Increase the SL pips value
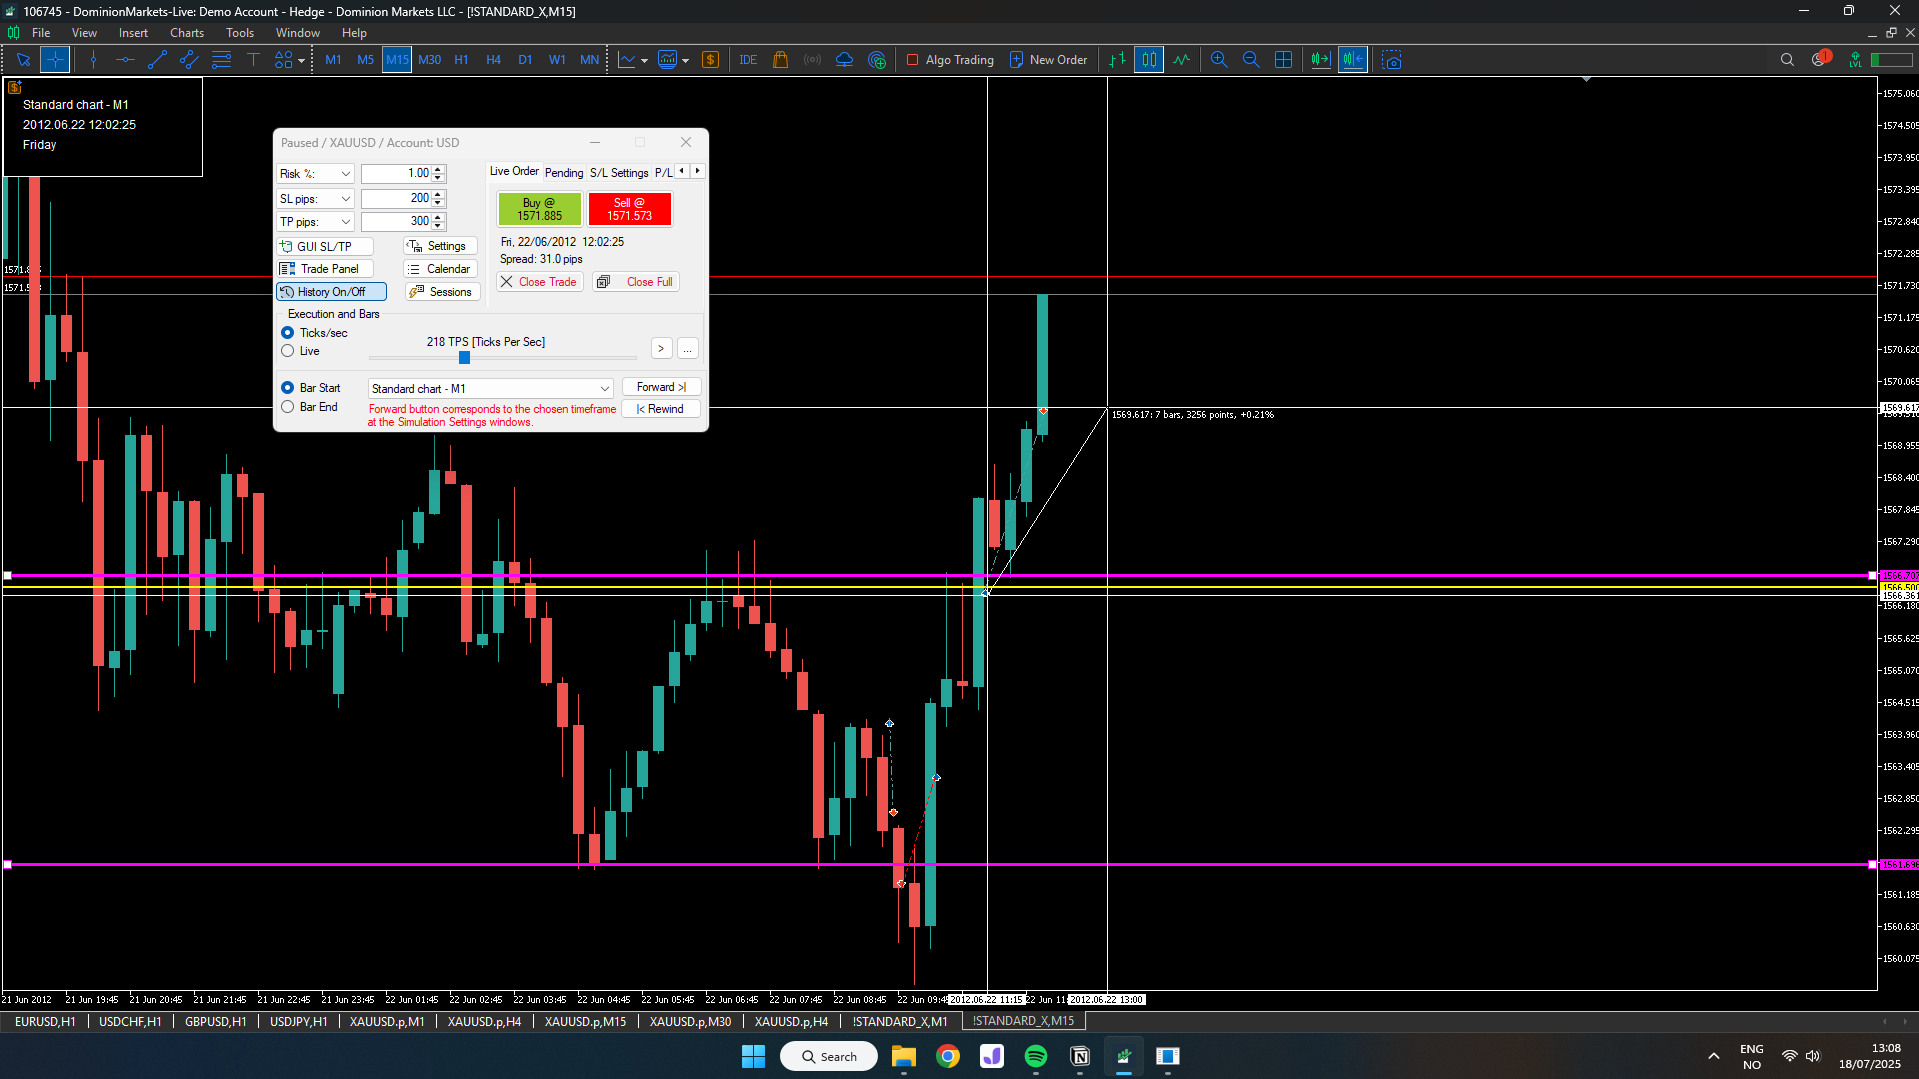 click(x=438, y=194)
